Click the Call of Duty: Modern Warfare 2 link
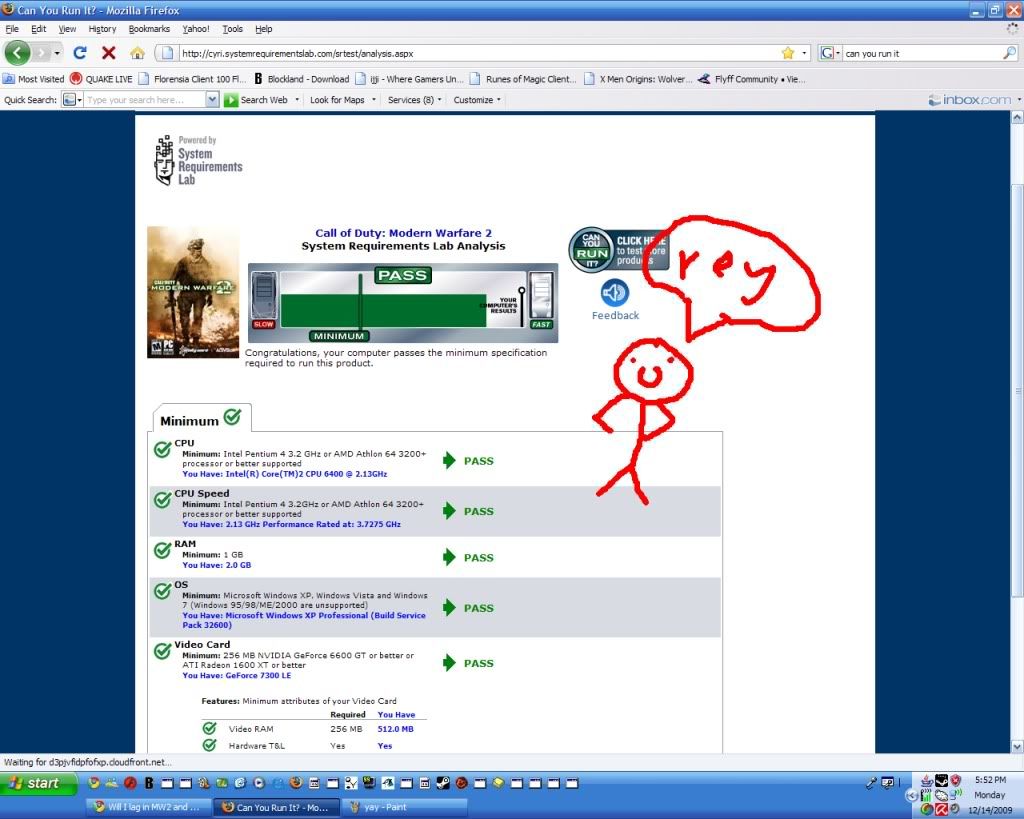Viewport: 1024px width, 819px height. coord(403,233)
